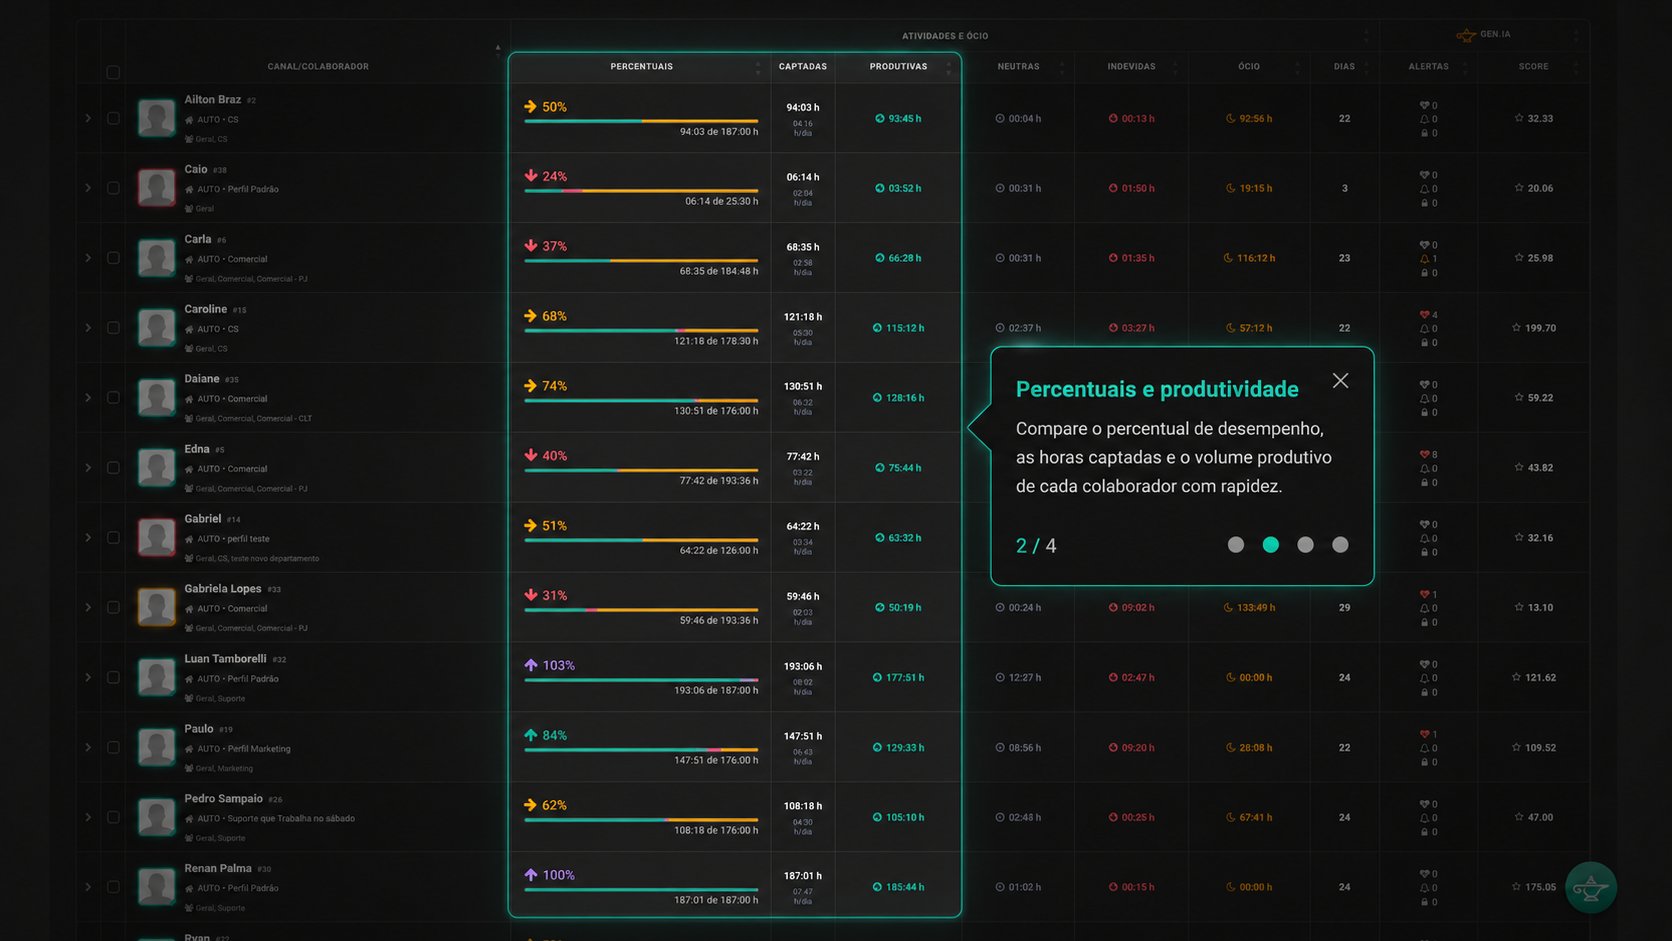
Task: Jump to fourth tour step dot
Action: (x=1340, y=545)
